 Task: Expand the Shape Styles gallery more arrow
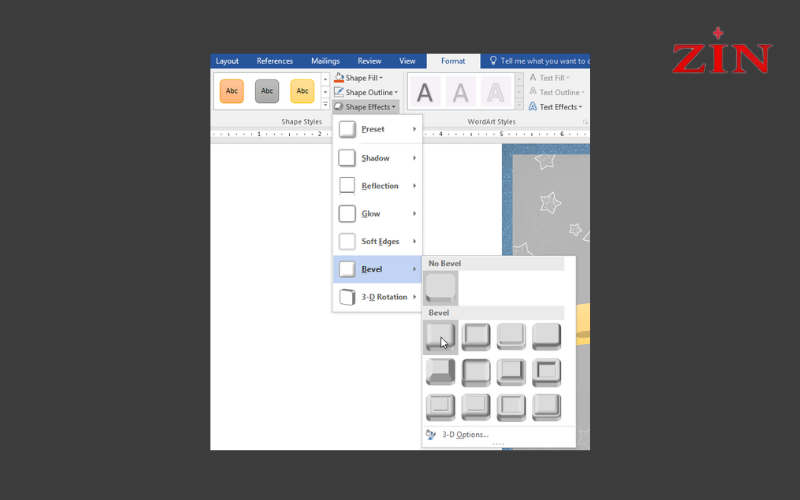[325, 104]
